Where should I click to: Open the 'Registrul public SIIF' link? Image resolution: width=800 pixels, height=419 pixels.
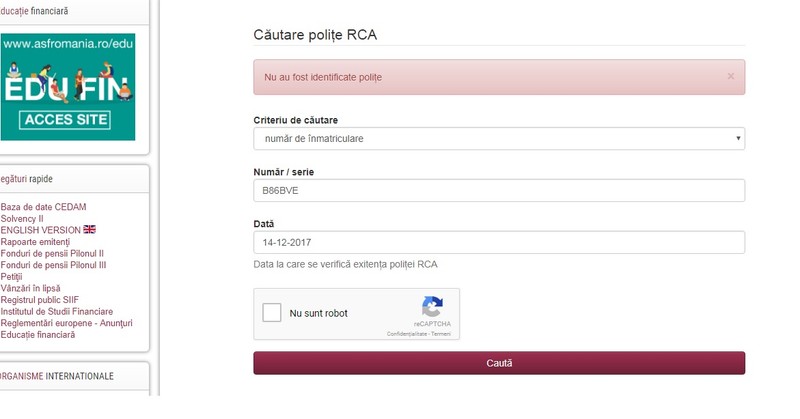tap(40, 300)
